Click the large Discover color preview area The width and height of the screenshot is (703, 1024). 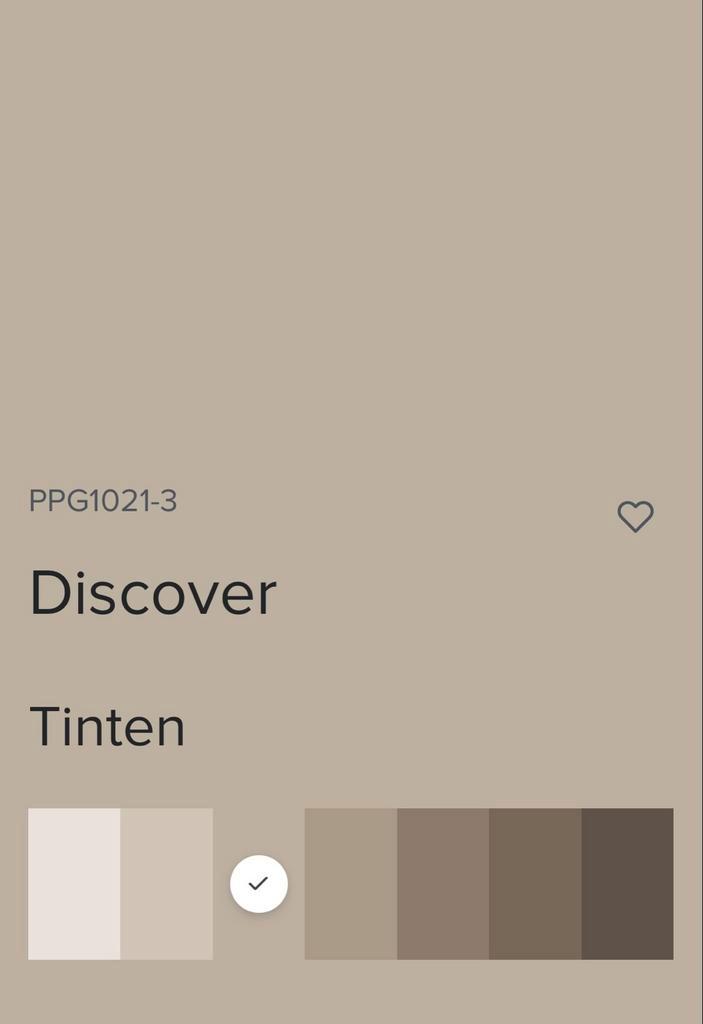(352, 235)
